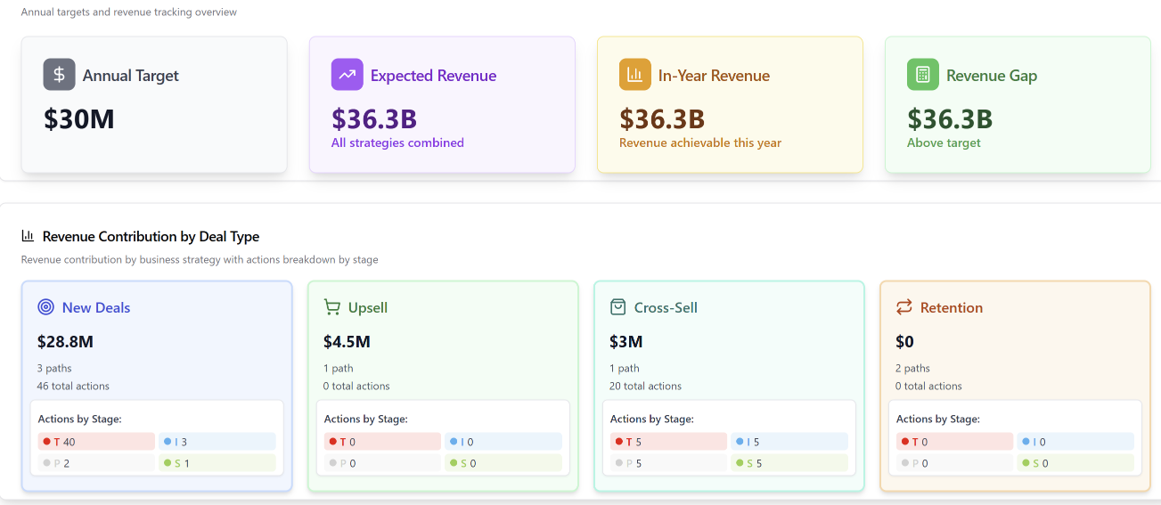Click the '3 paths' text in New Deals
Screen dimensions: 1161x505
(x=54, y=368)
